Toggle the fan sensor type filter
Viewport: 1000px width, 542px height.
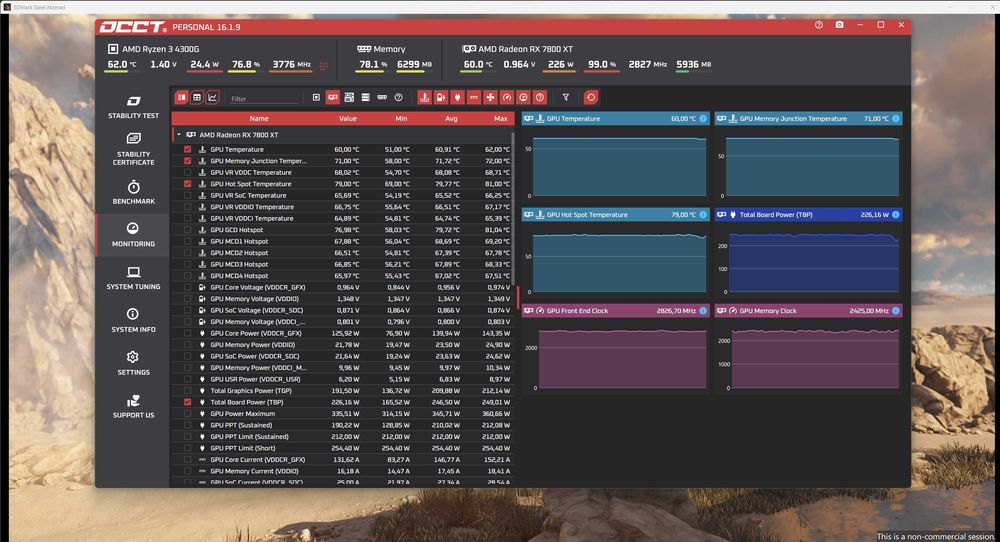(490, 98)
